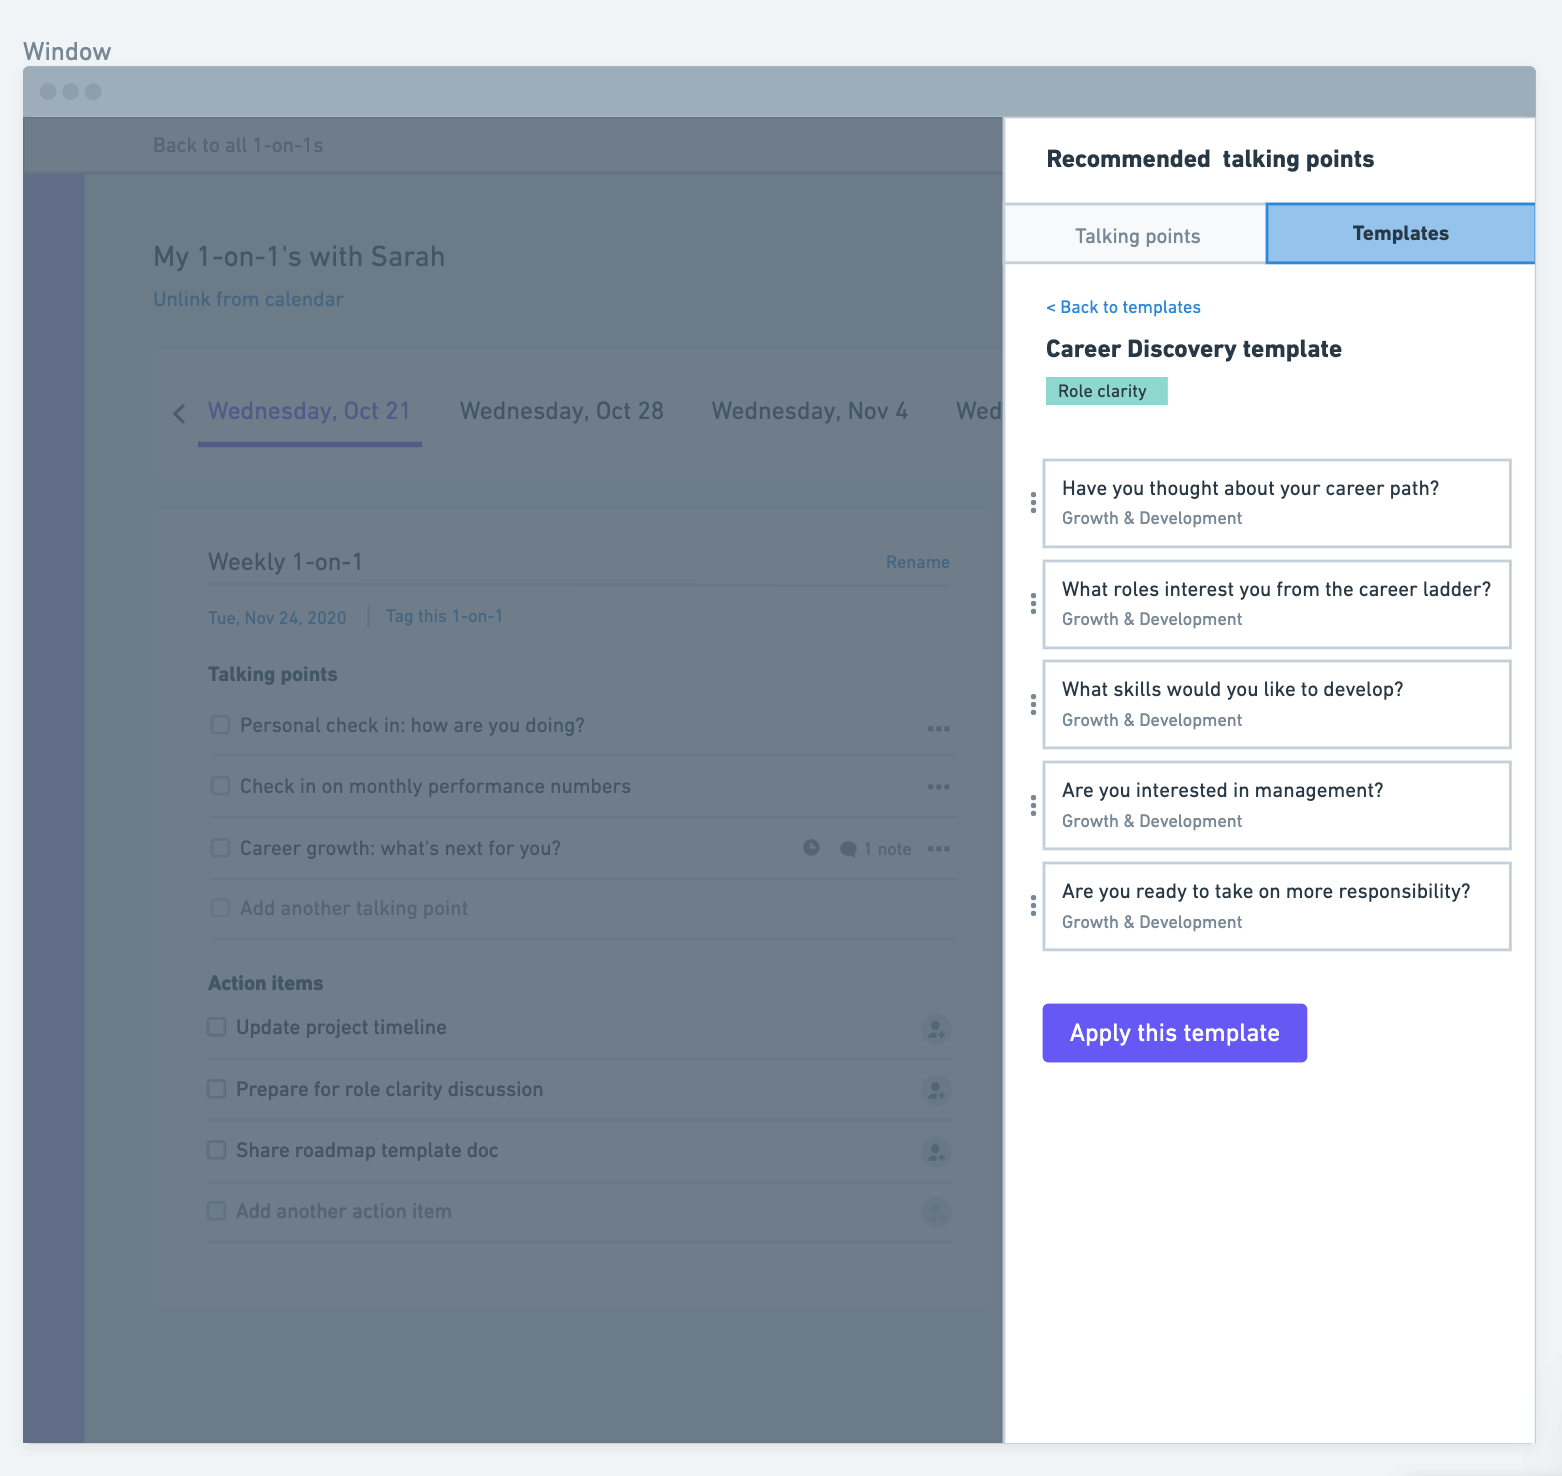Go back to templates list

tap(1123, 307)
